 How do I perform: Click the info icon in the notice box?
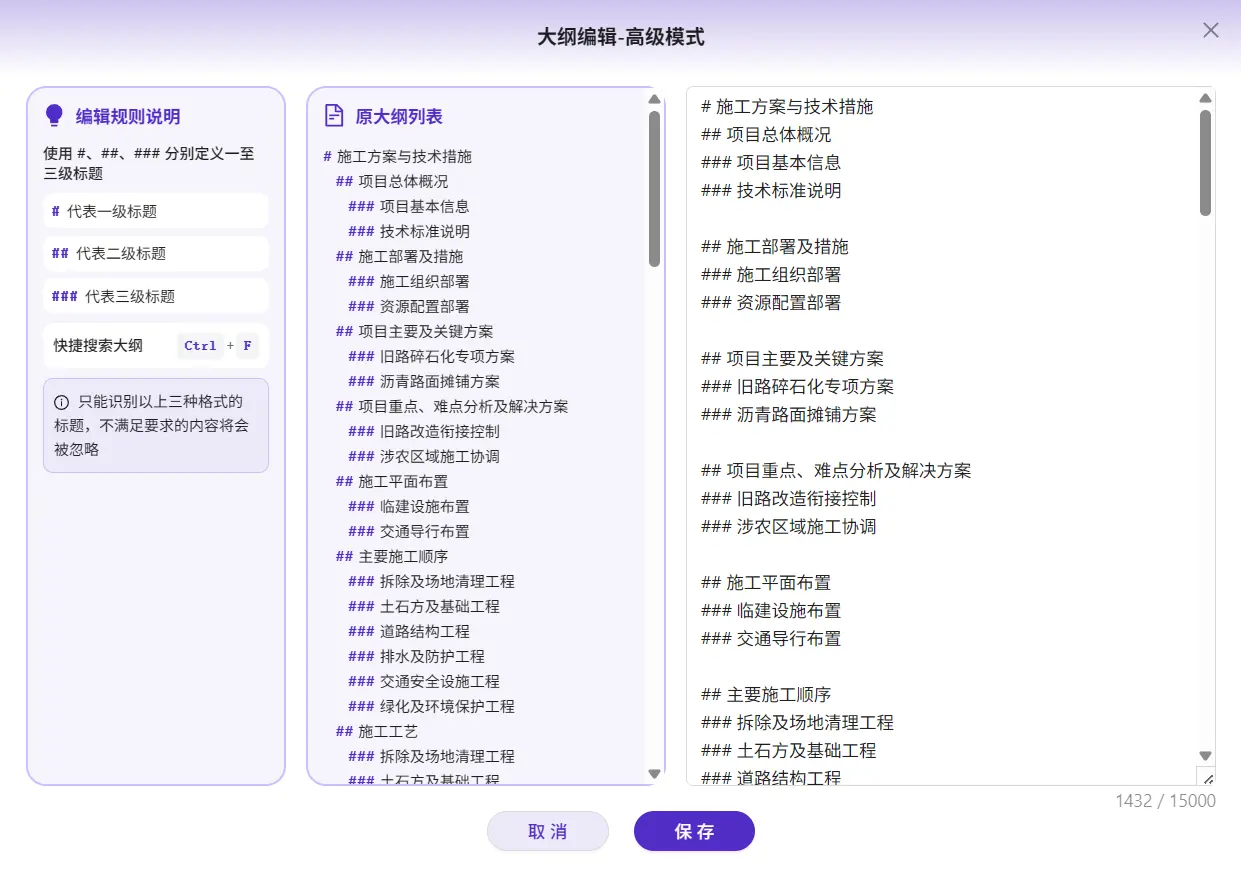(x=62, y=402)
